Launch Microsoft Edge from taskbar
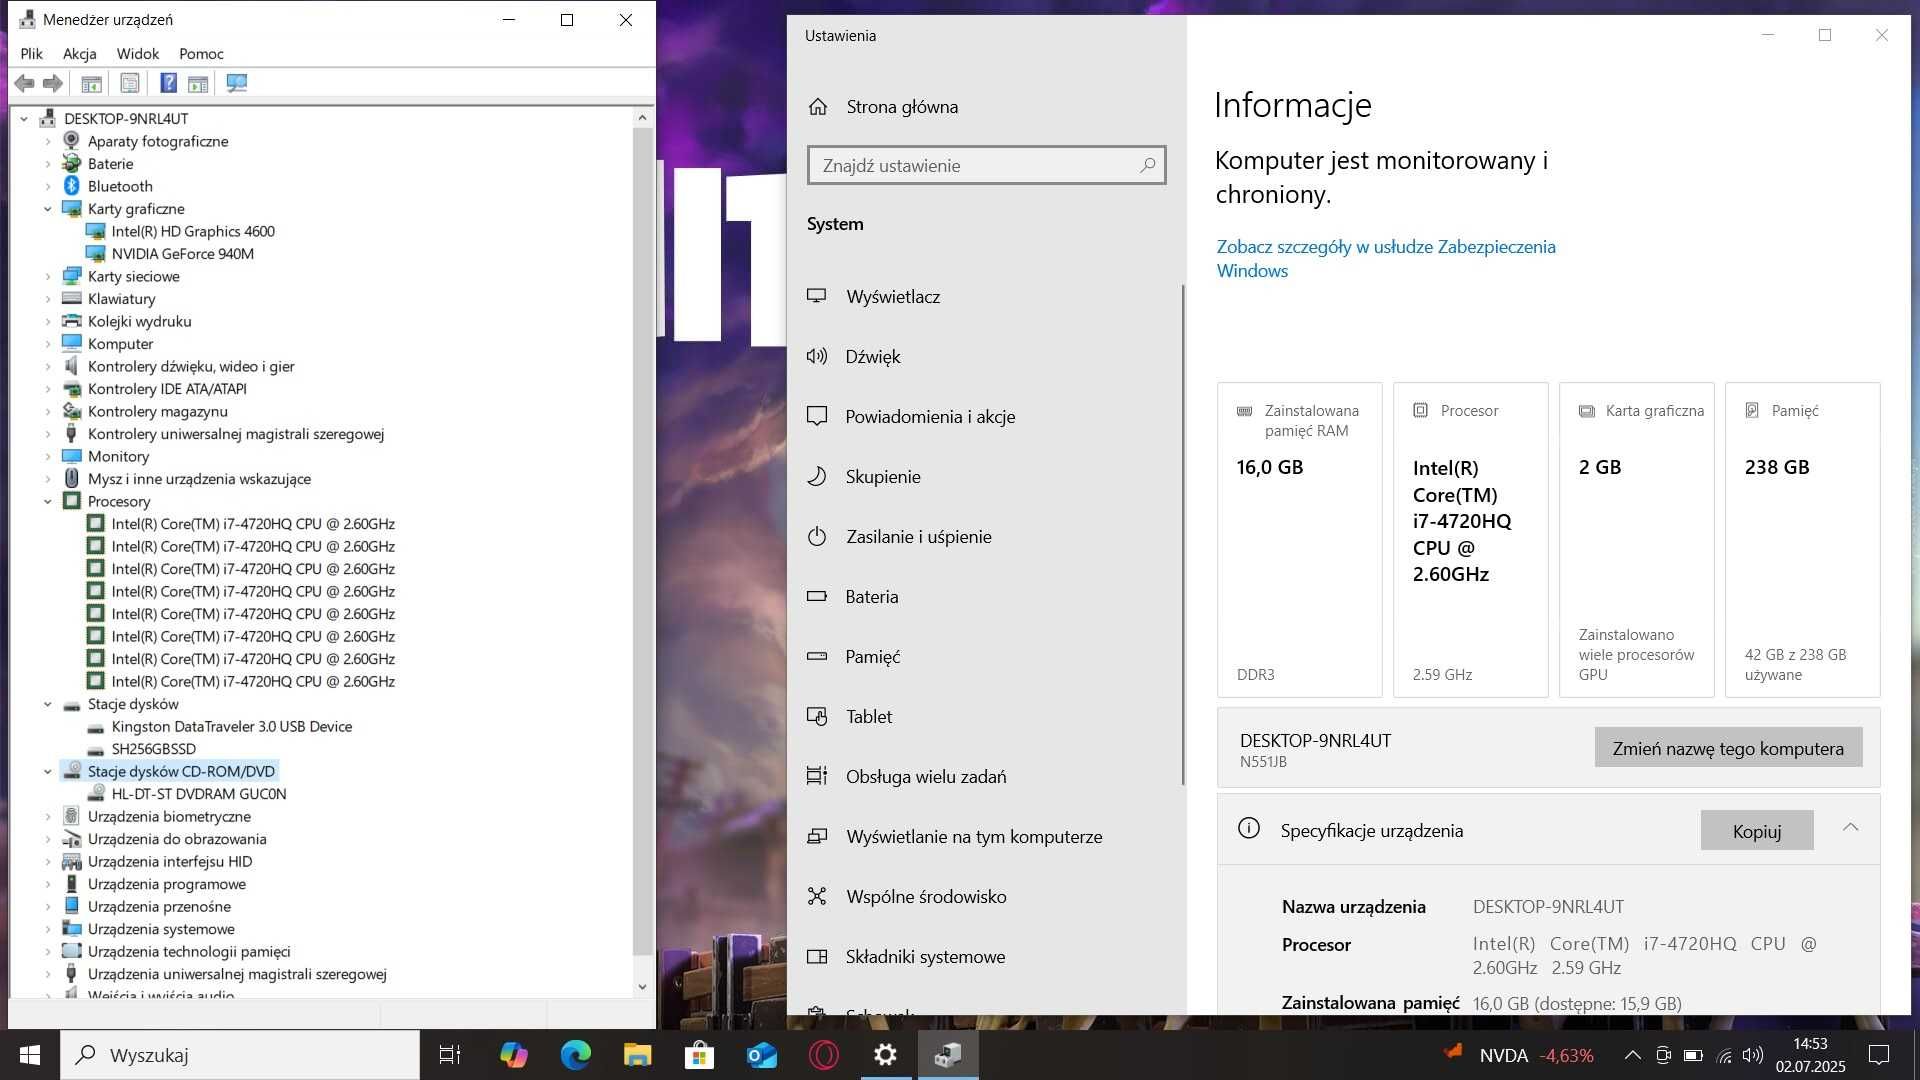Viewport: 1920px width, 1080px height. coord(575,1055)
